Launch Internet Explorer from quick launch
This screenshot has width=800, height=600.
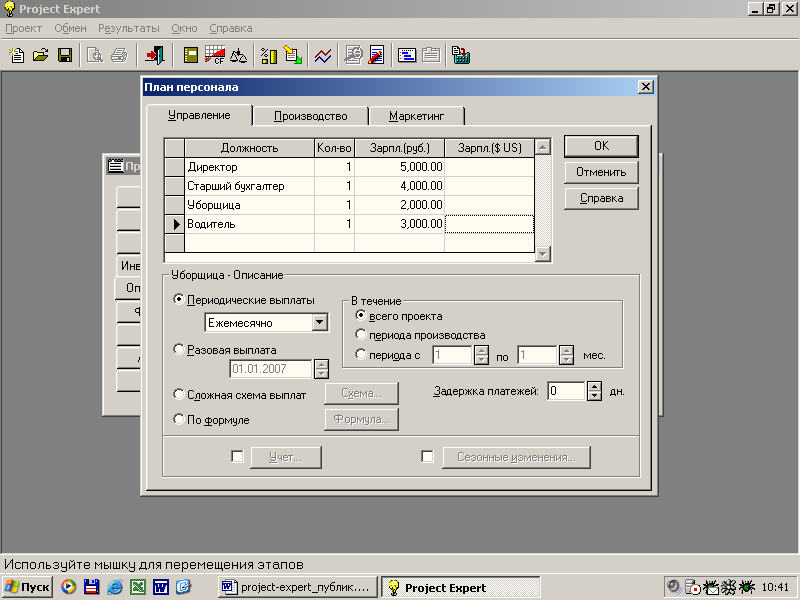coord(115,587)
